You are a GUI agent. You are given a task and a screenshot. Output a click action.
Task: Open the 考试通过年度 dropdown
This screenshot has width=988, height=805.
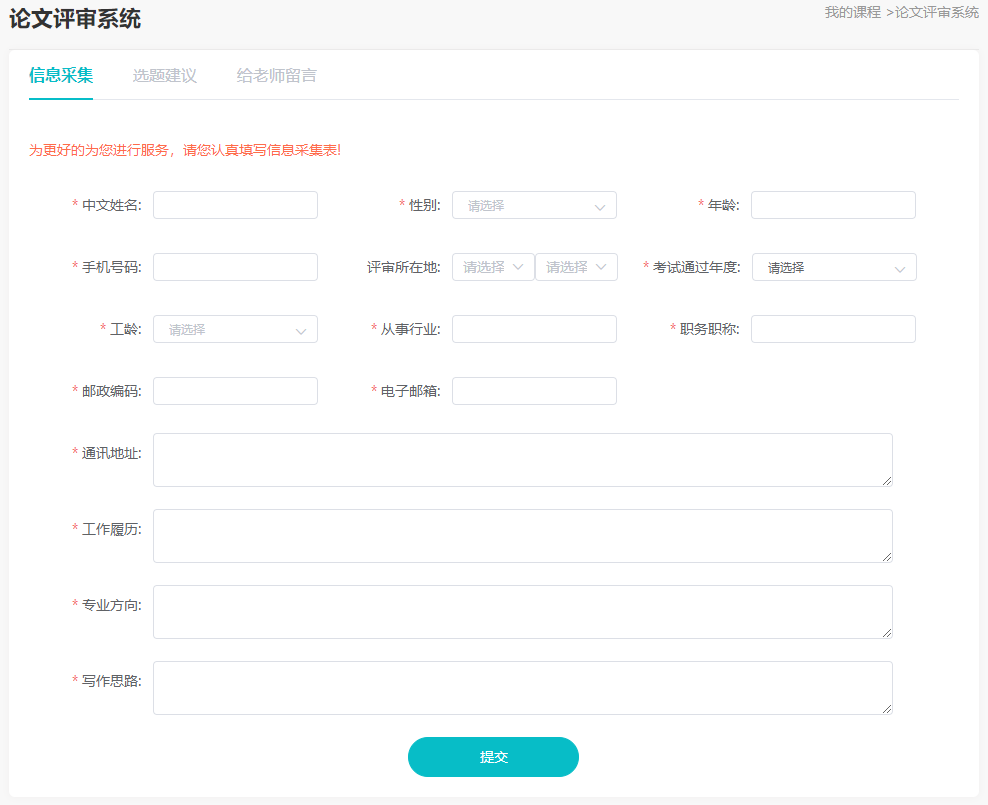click(x=833, y=267)
